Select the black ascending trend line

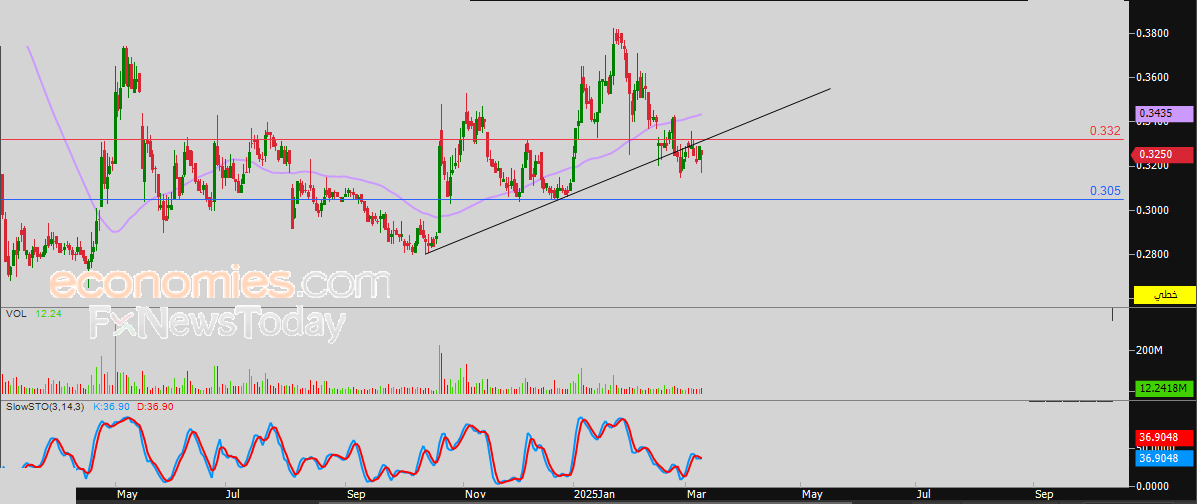tap(628, 171)
